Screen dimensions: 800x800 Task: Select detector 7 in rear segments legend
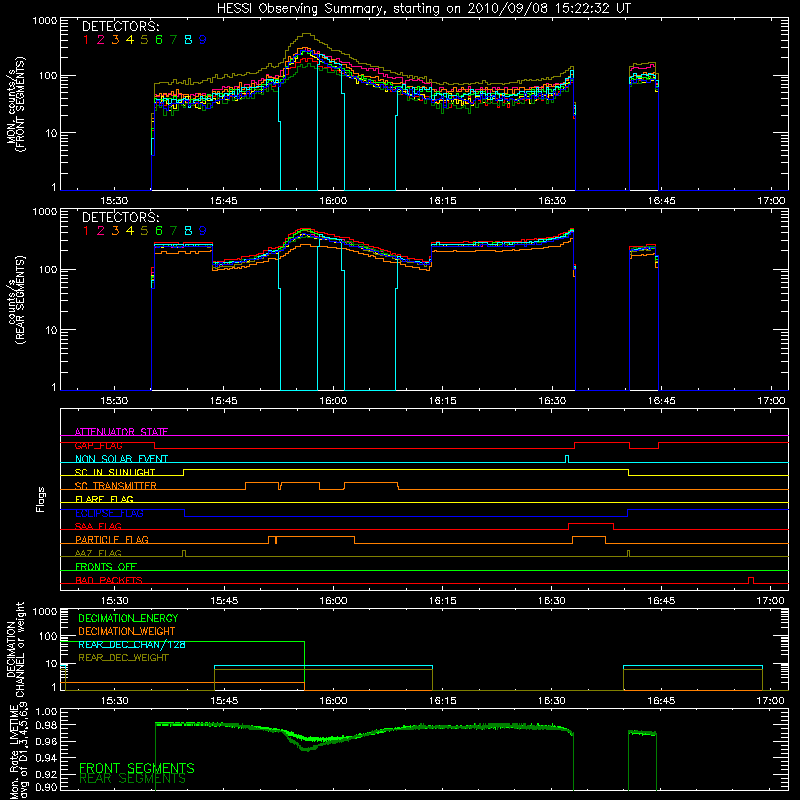point(173,231)
